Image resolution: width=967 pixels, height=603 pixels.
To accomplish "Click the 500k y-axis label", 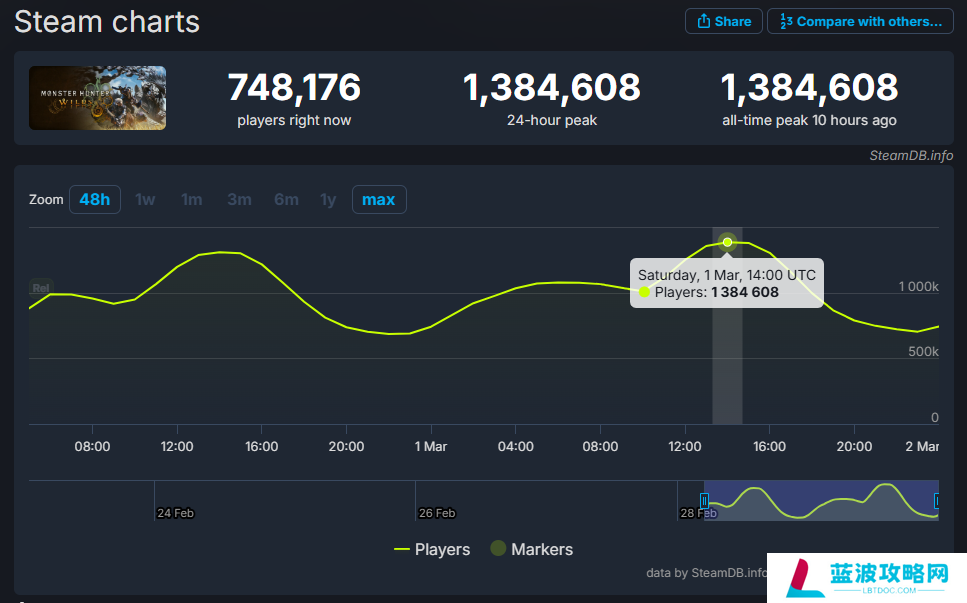I will point(923,351).
